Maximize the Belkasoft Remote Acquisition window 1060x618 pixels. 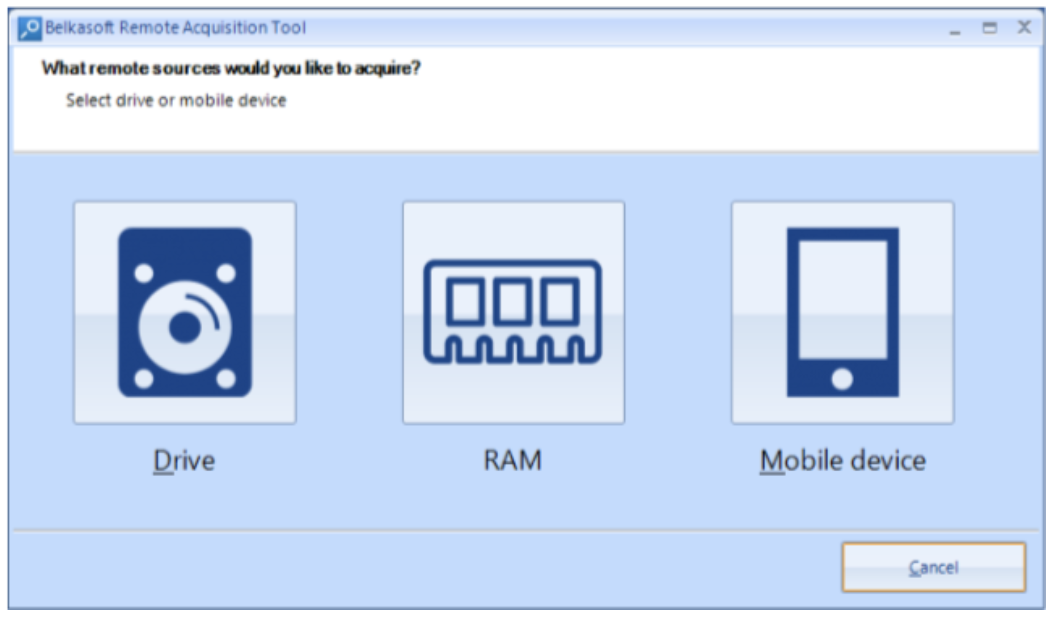coord(989,28)
